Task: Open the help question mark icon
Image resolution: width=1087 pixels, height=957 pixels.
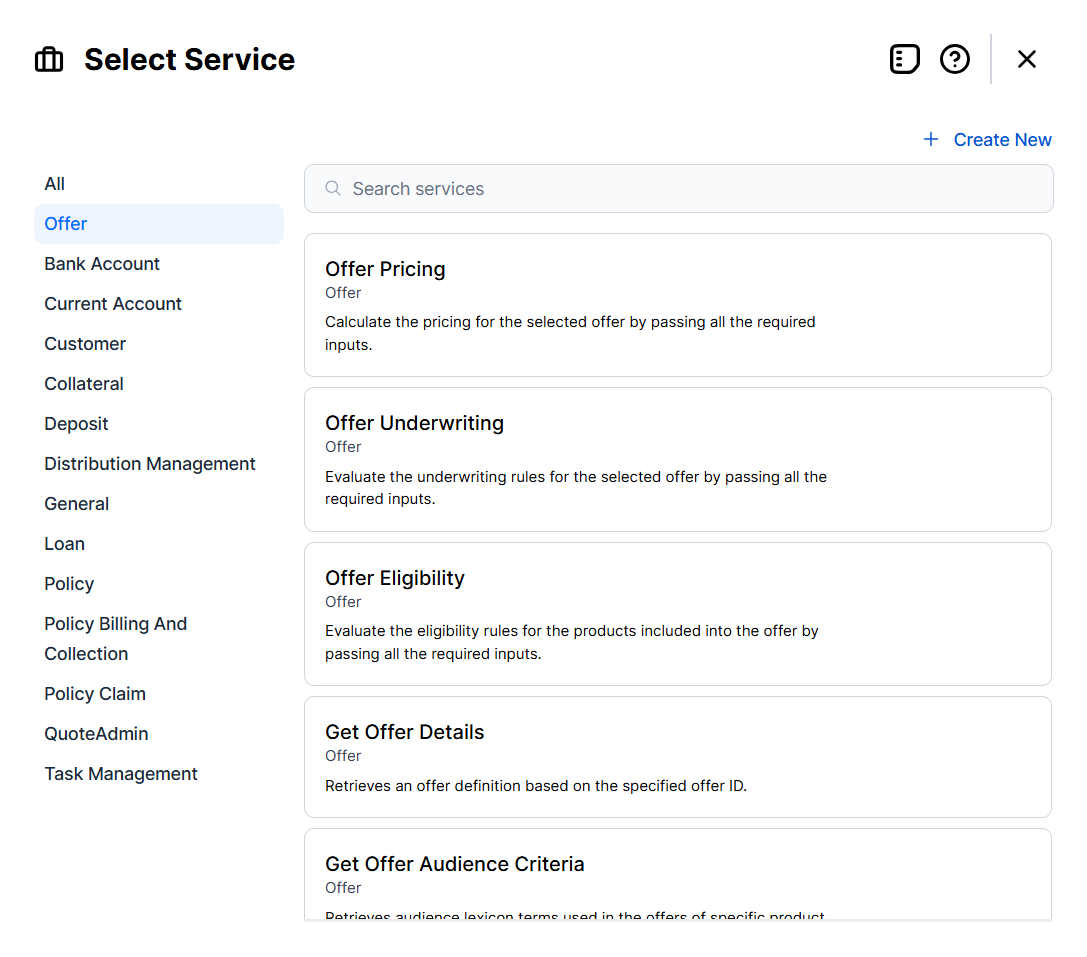Action: tap(955, 60)
